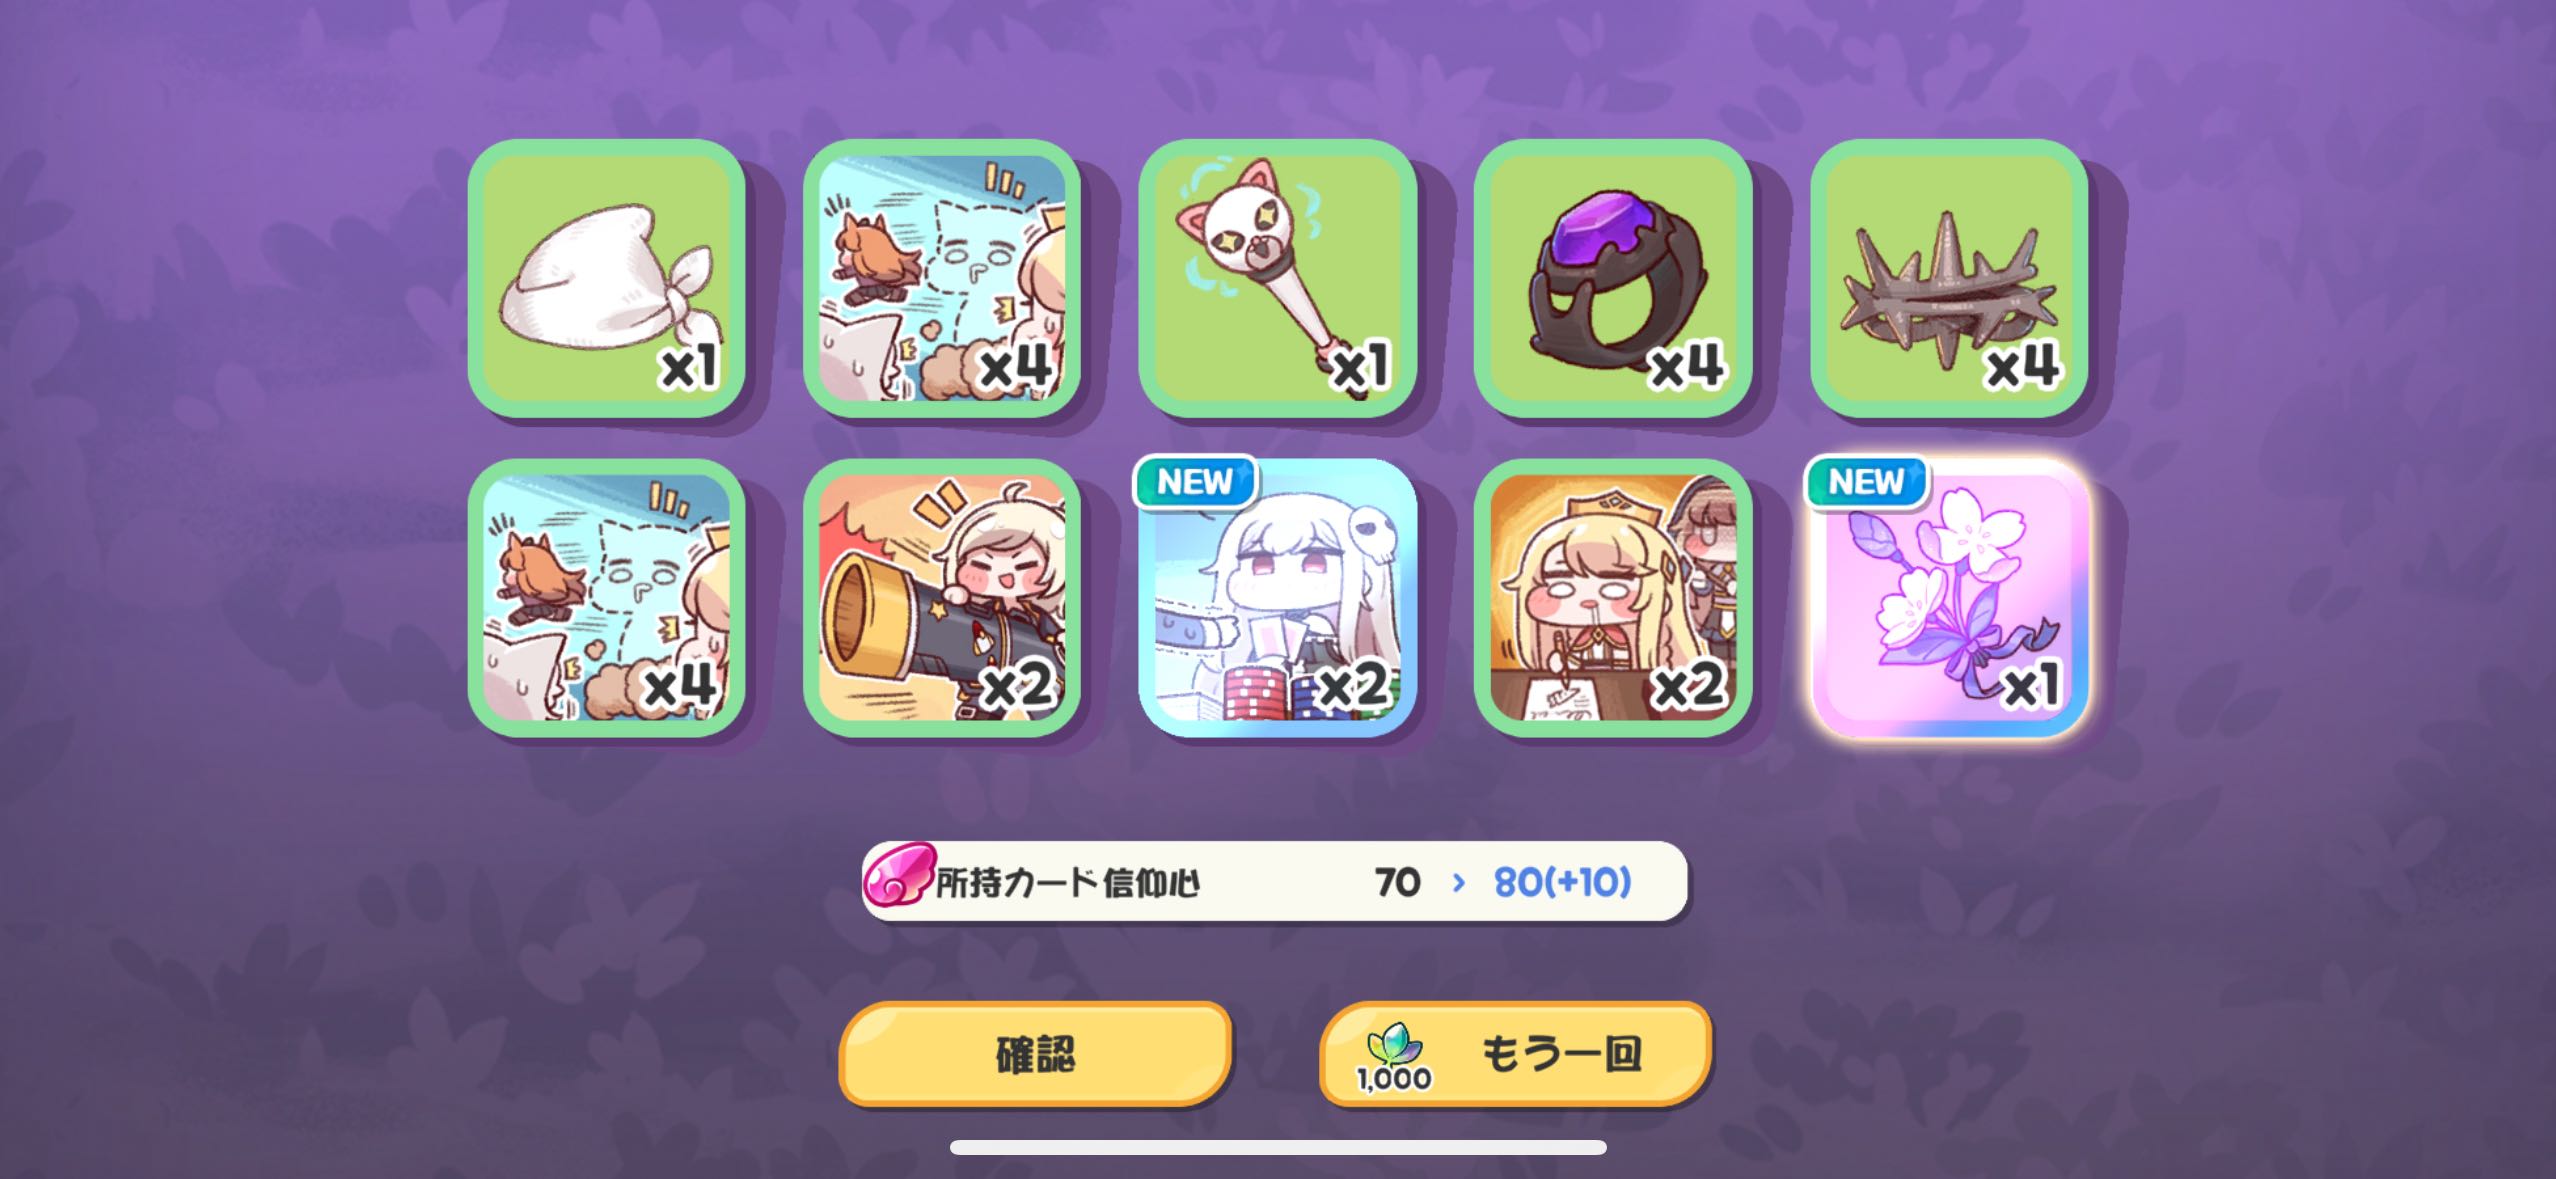Open second-row running fox girl card x4
The height and width of the screenshot is (1179, 2556).
(607, 598)
